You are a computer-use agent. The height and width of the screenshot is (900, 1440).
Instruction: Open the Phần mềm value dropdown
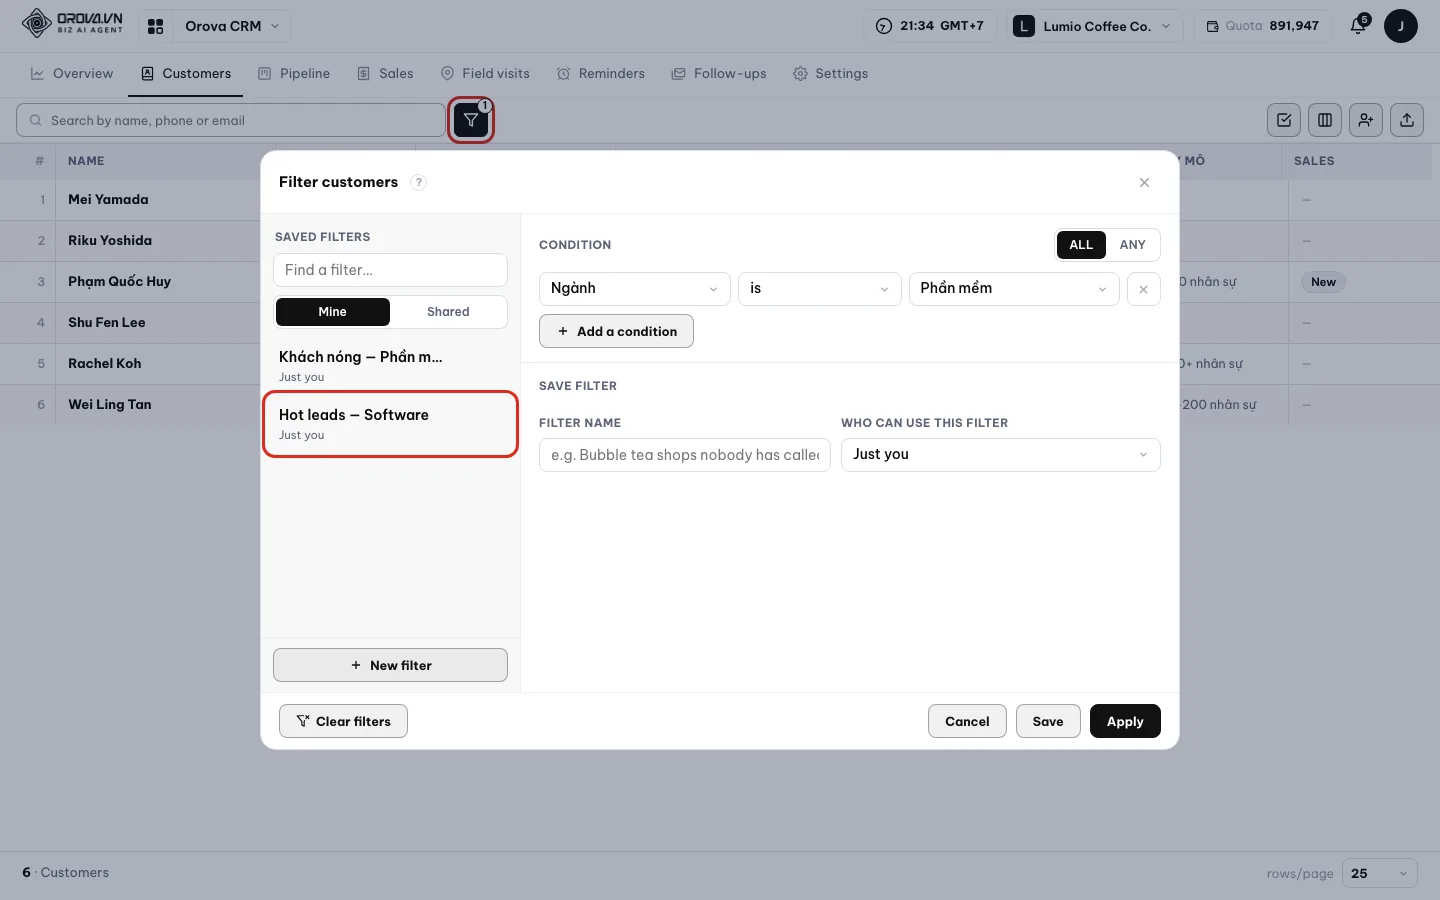1013,289
